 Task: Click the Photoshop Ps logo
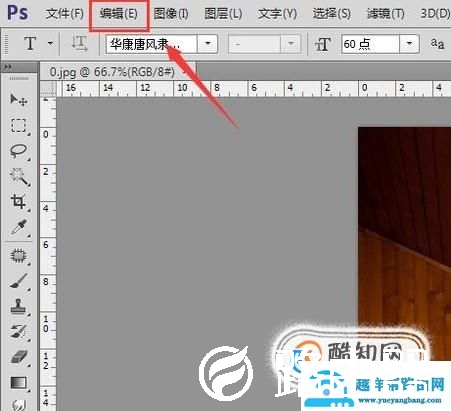(18, 13)
